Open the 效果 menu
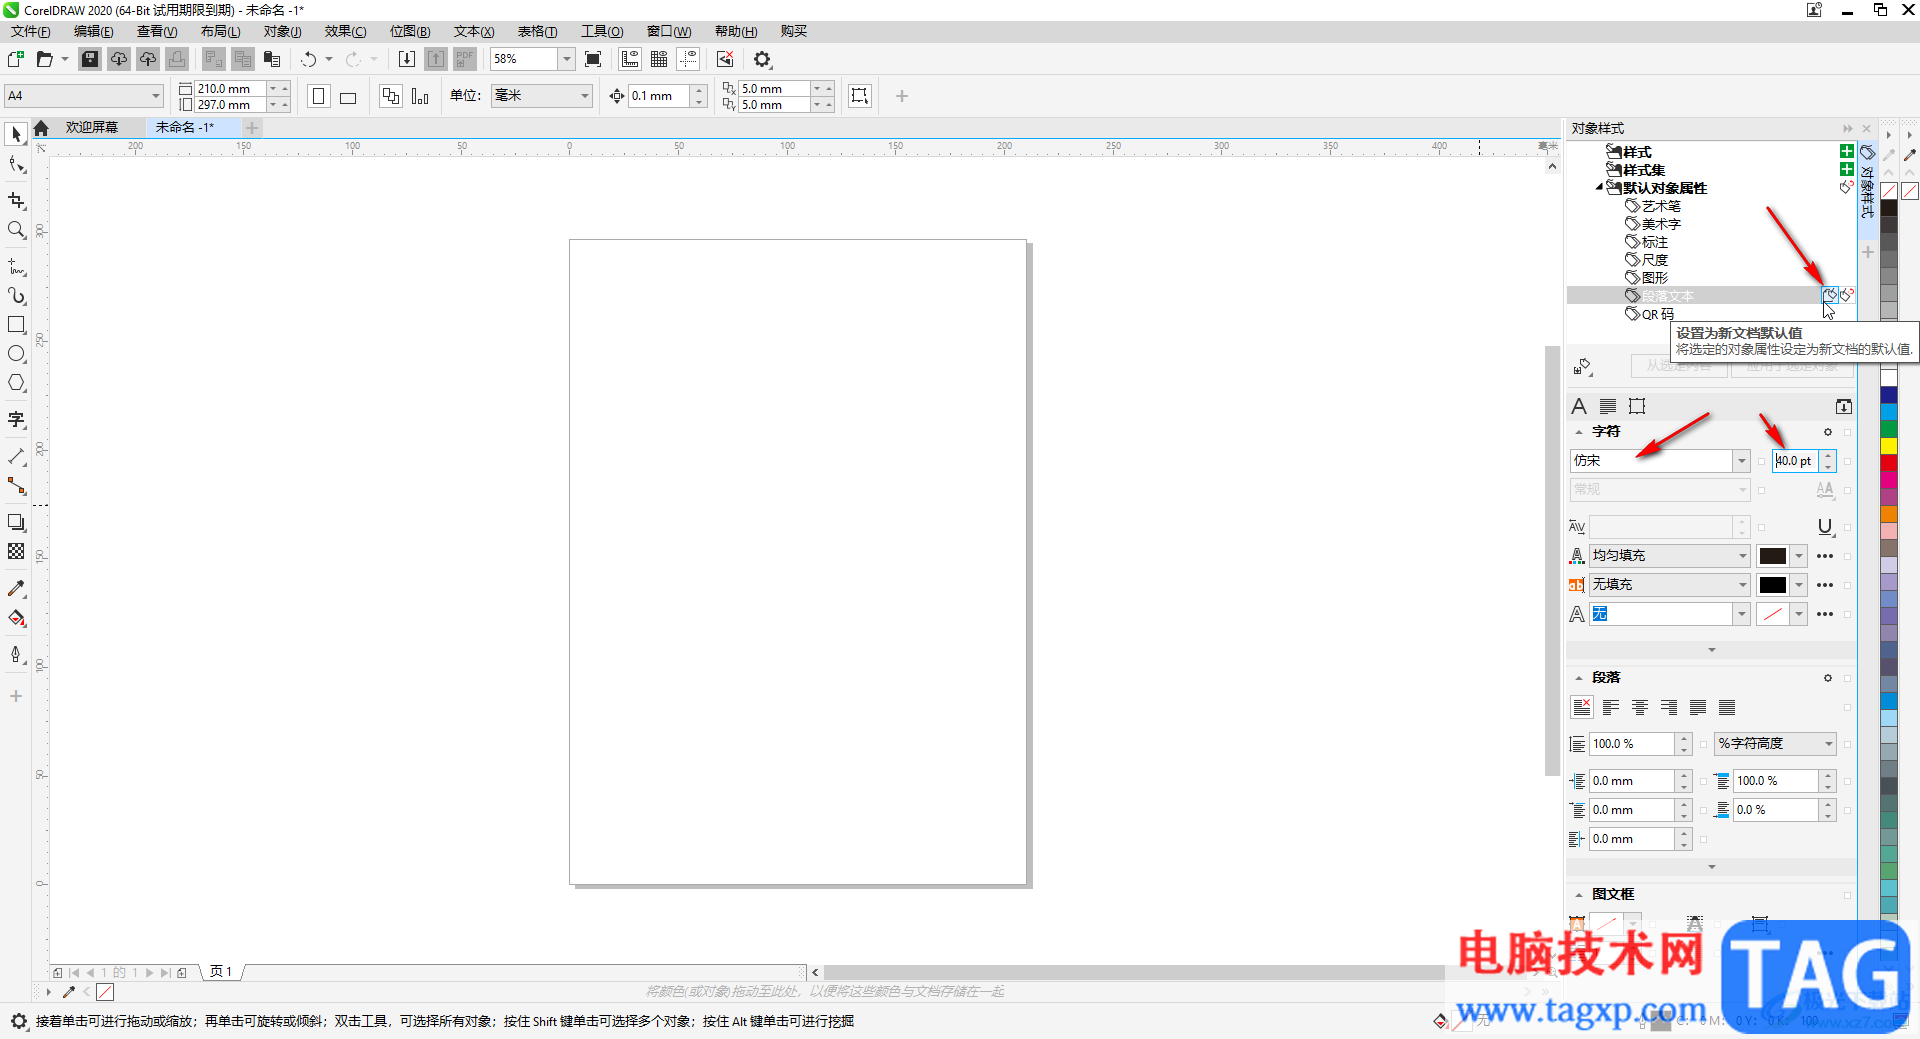Screen dimensions: 1920x1039 (x=345, y=31)
